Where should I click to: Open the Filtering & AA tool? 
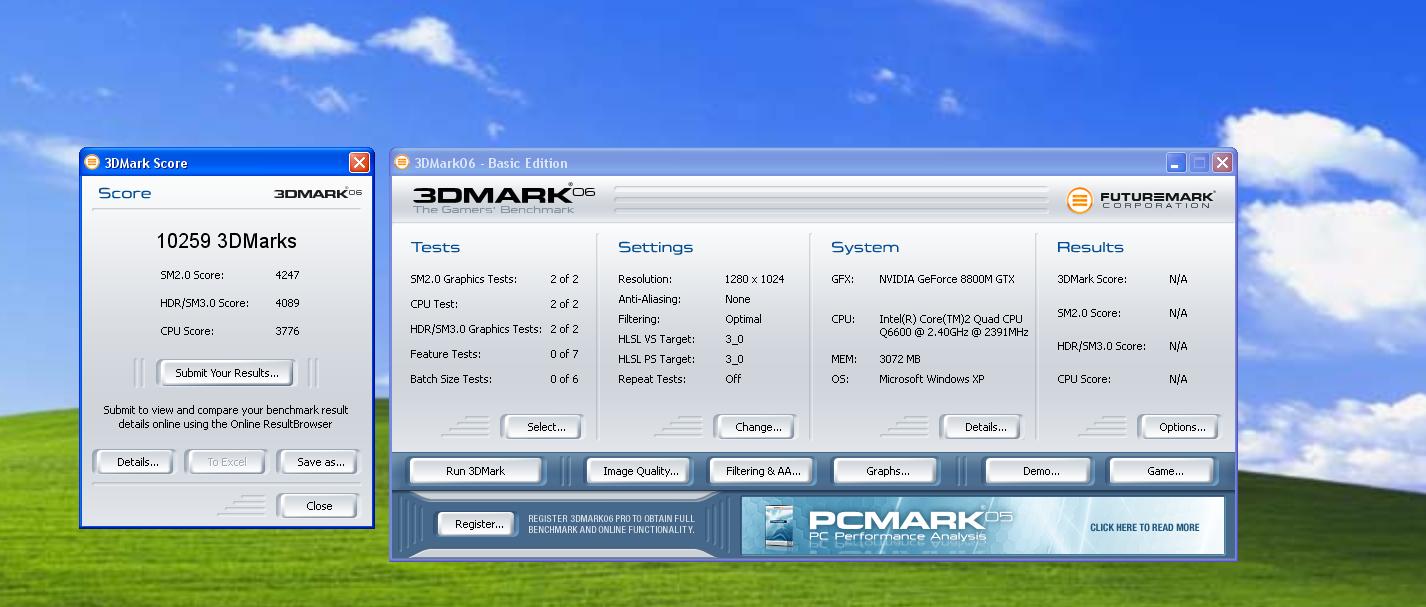click(x=763, y=471)
